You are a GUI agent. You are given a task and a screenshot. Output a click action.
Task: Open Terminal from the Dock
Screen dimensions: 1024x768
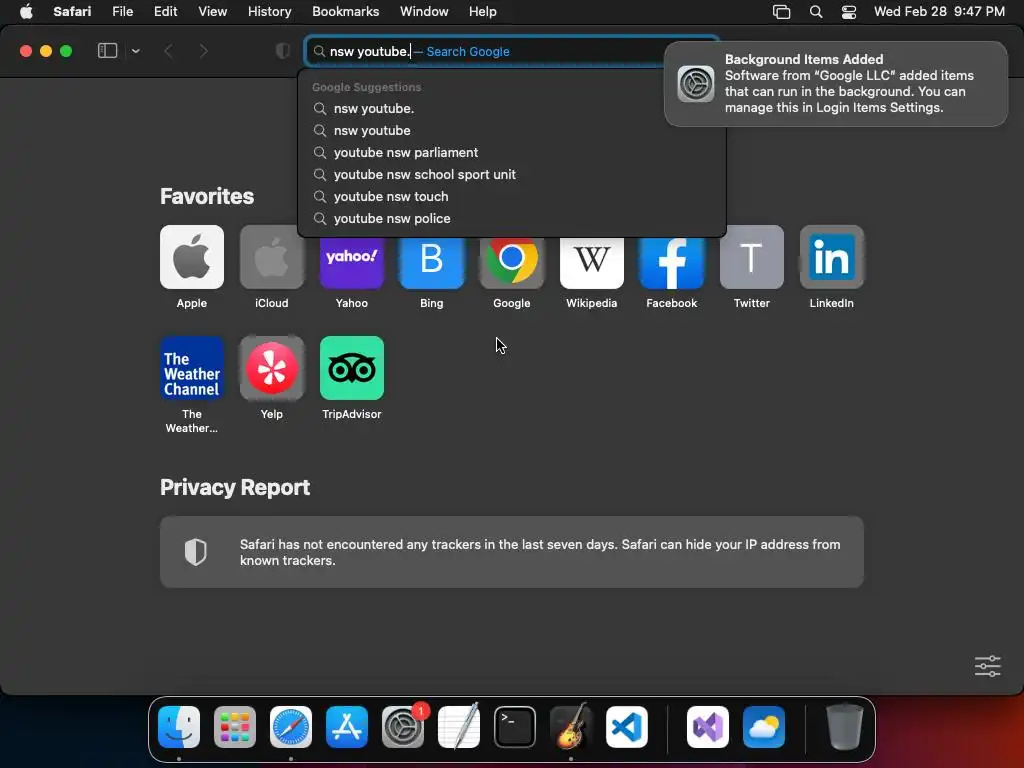click(515, 727)
